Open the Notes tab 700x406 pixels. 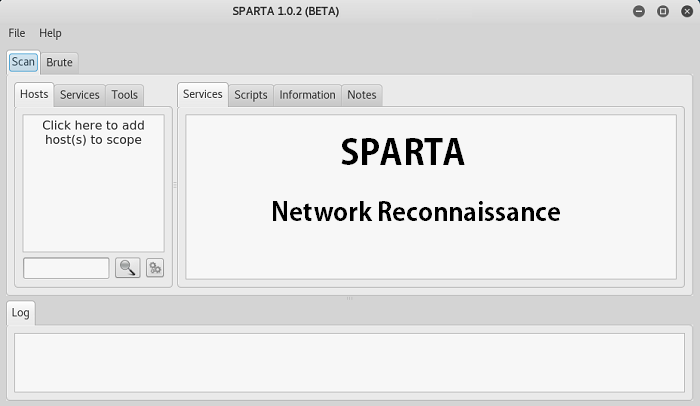point(362,95)
